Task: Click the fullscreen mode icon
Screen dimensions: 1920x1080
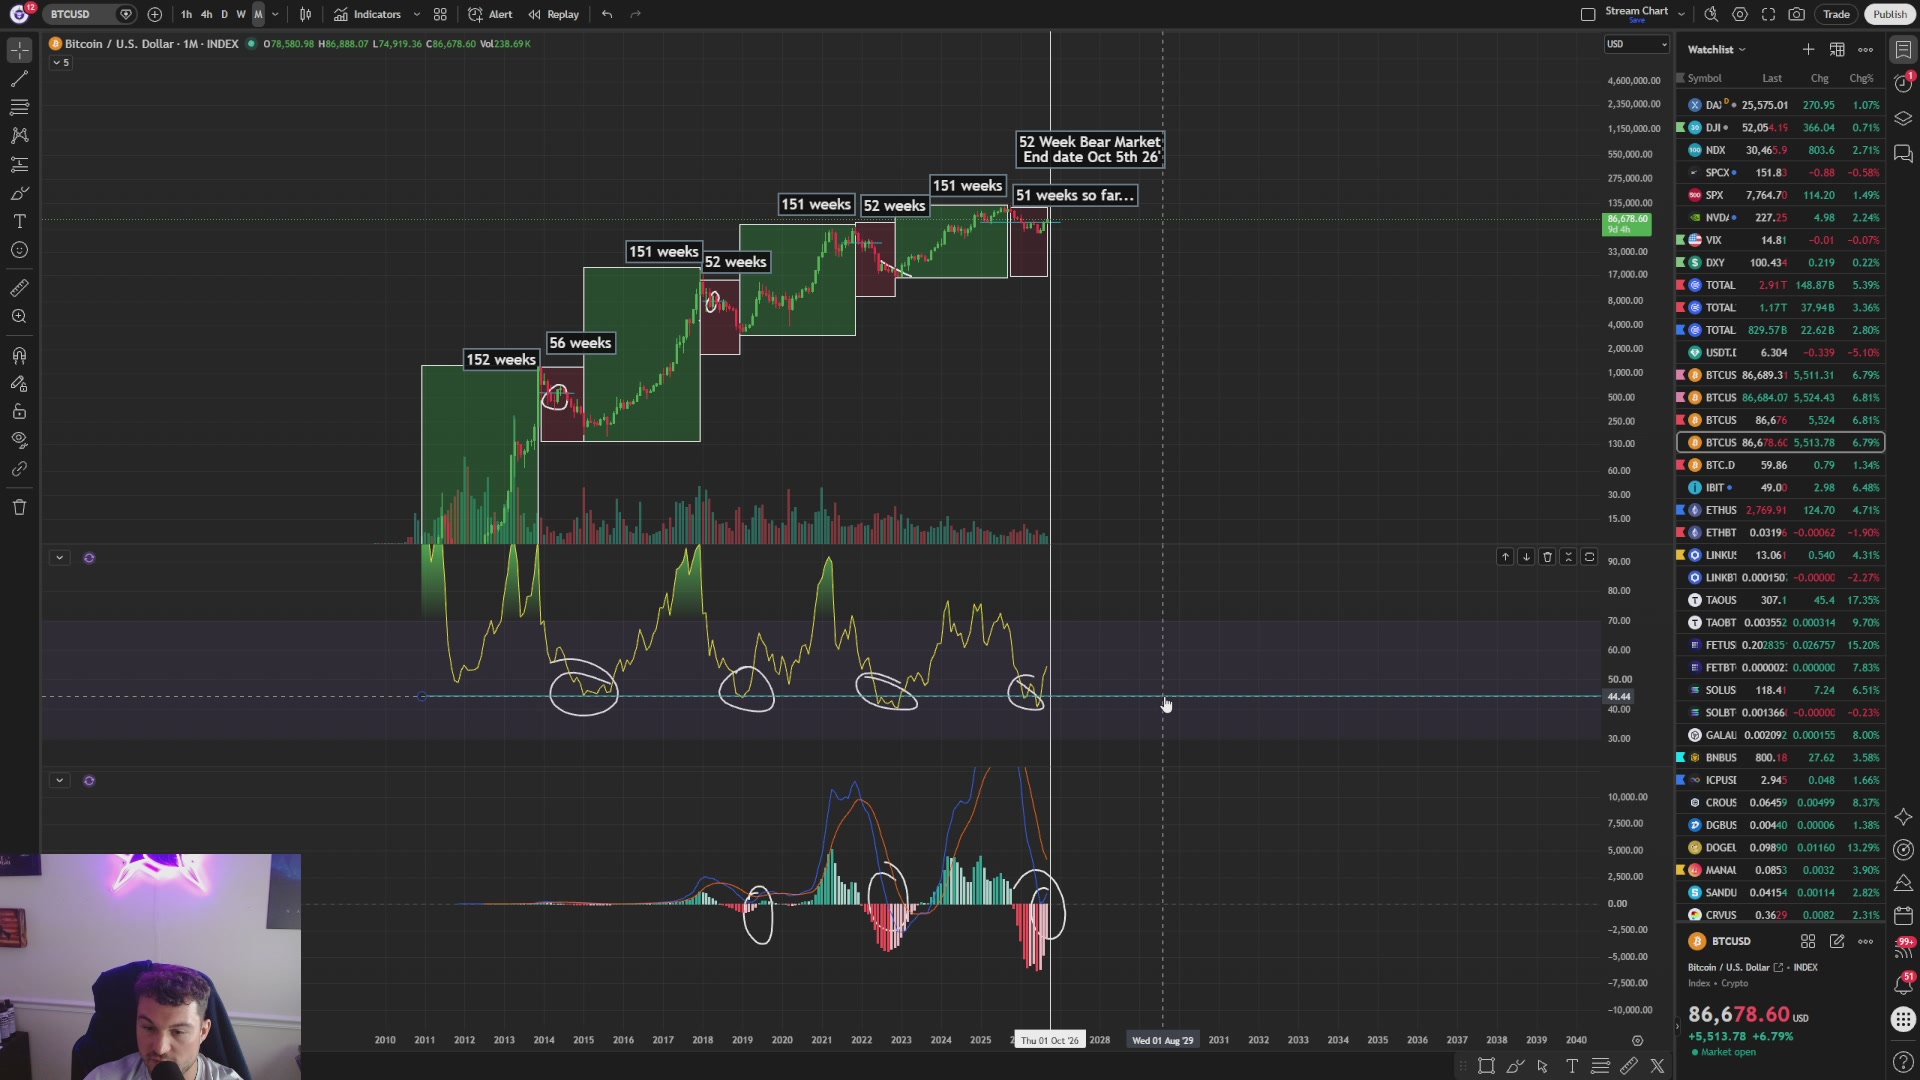Action: click(x=1768, y=14)
